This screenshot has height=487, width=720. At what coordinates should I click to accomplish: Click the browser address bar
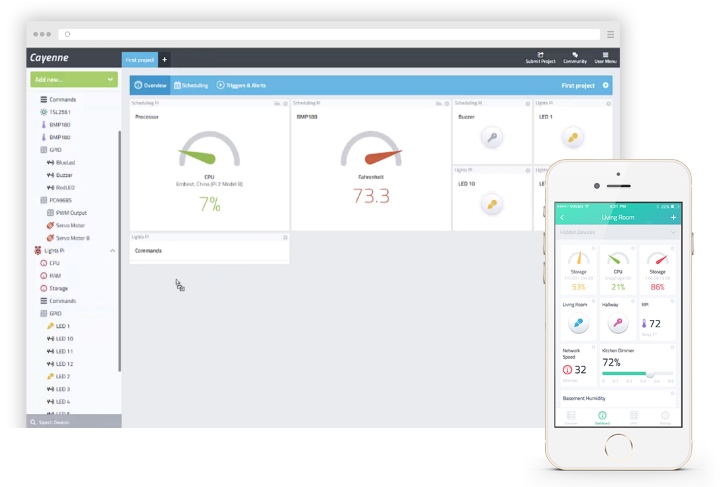tap(329, 34)
